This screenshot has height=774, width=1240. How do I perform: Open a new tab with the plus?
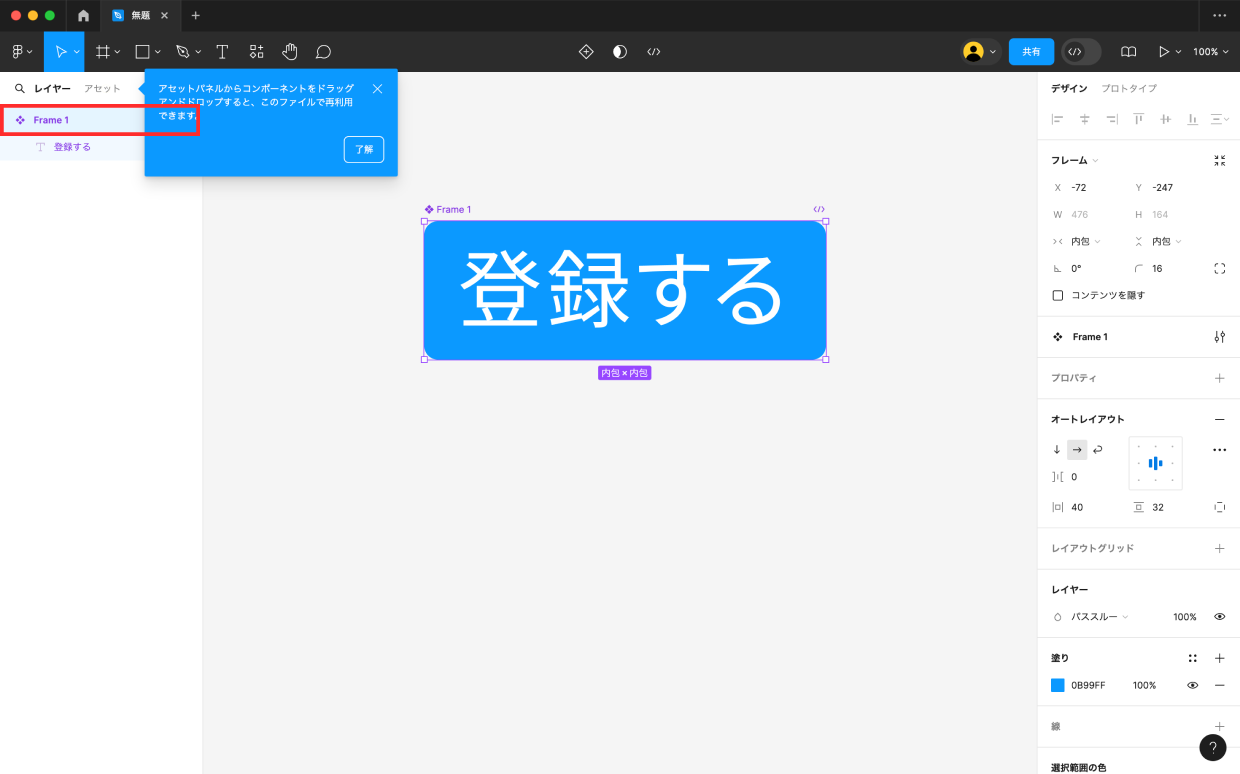195,15
